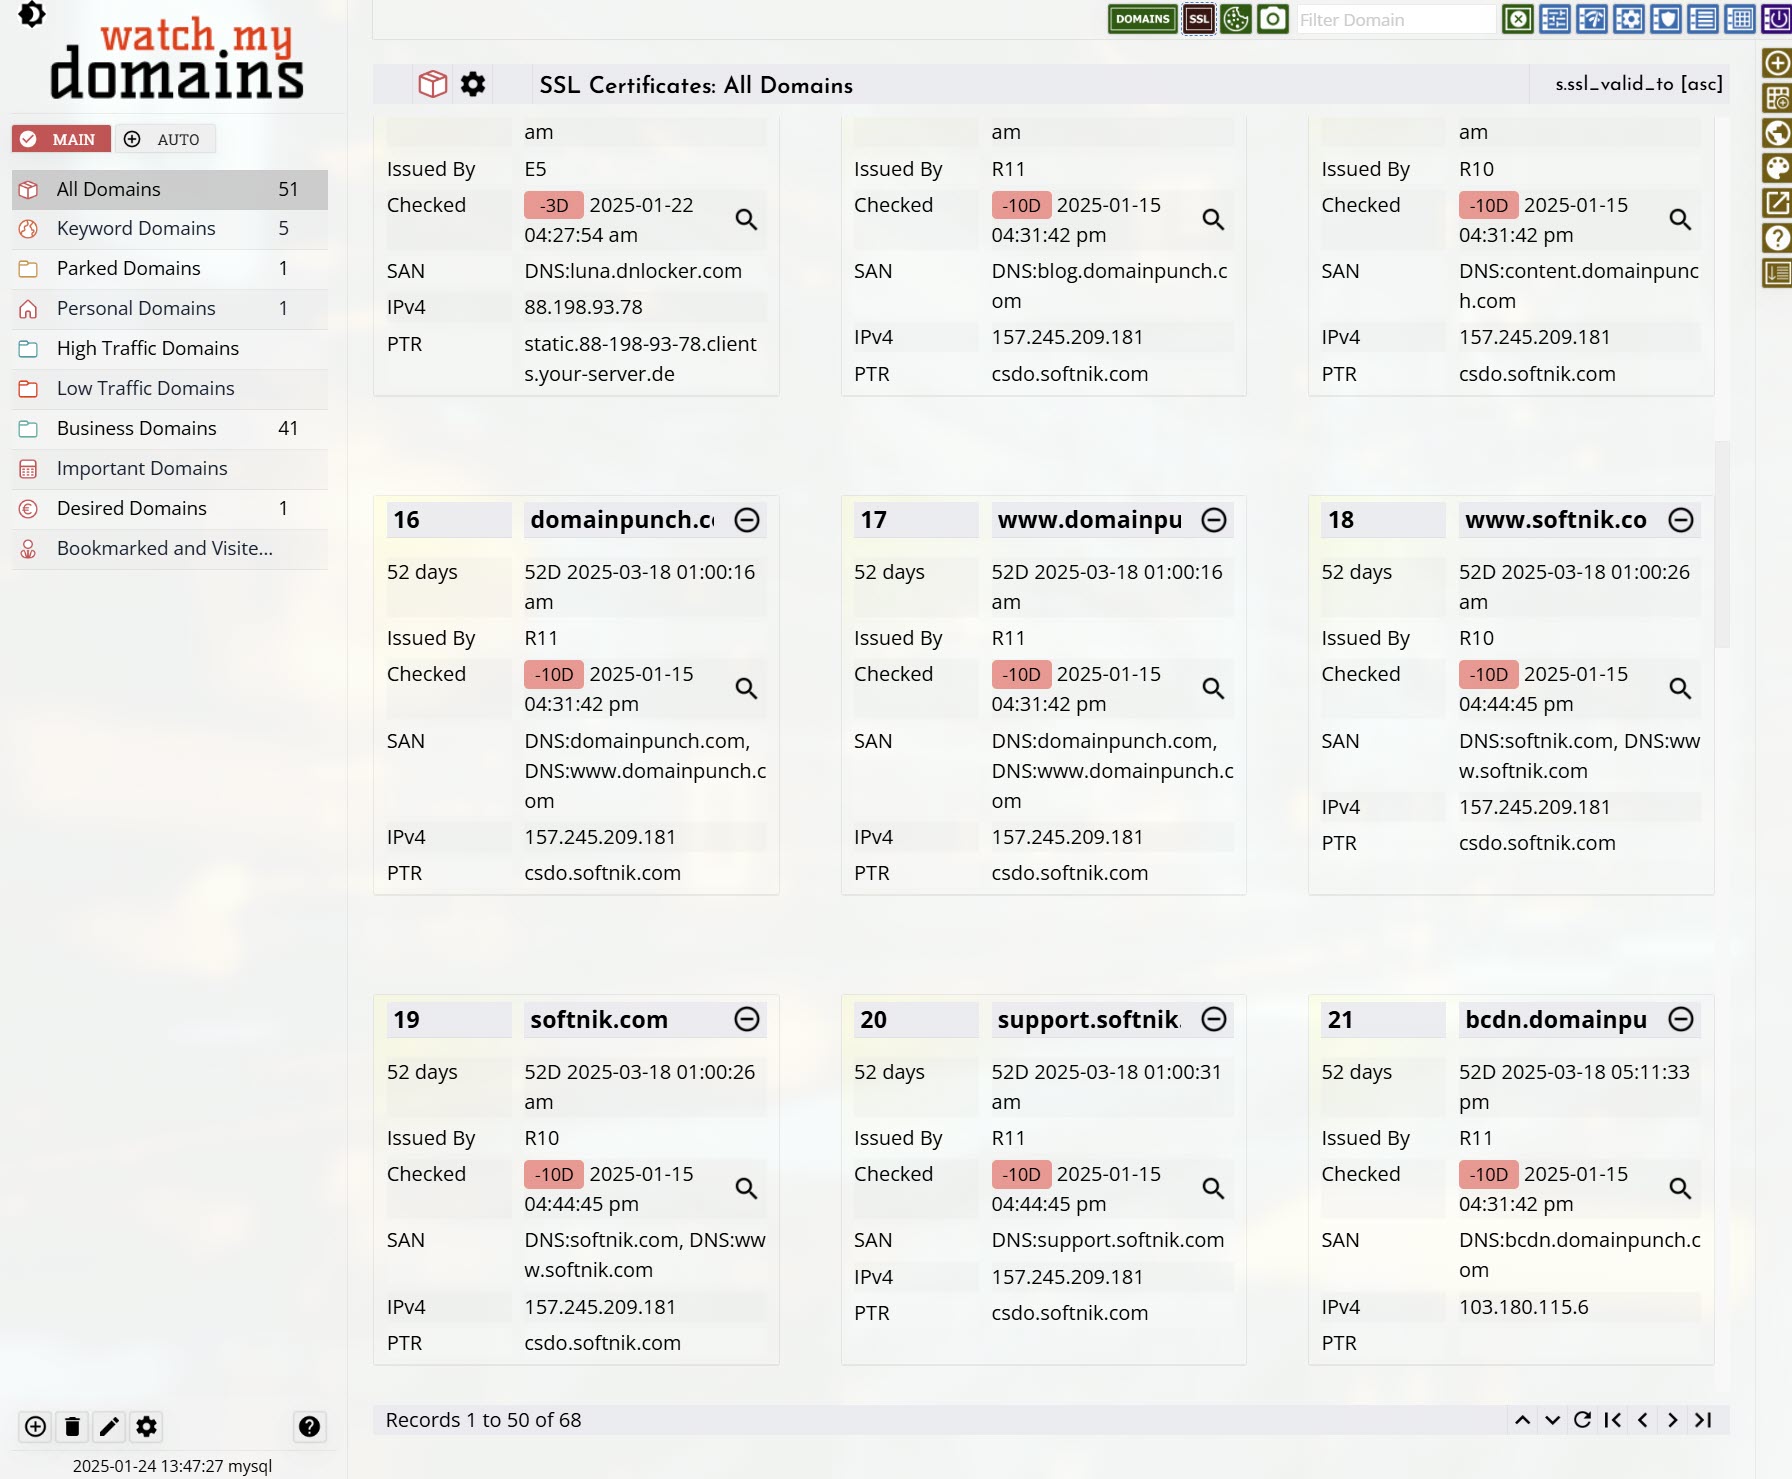The width and height of the screenshot is (1792, 1479).
Task: Collapse card 20 support.softnik
Action: pyautogui.click(x=1214, y=1019)
